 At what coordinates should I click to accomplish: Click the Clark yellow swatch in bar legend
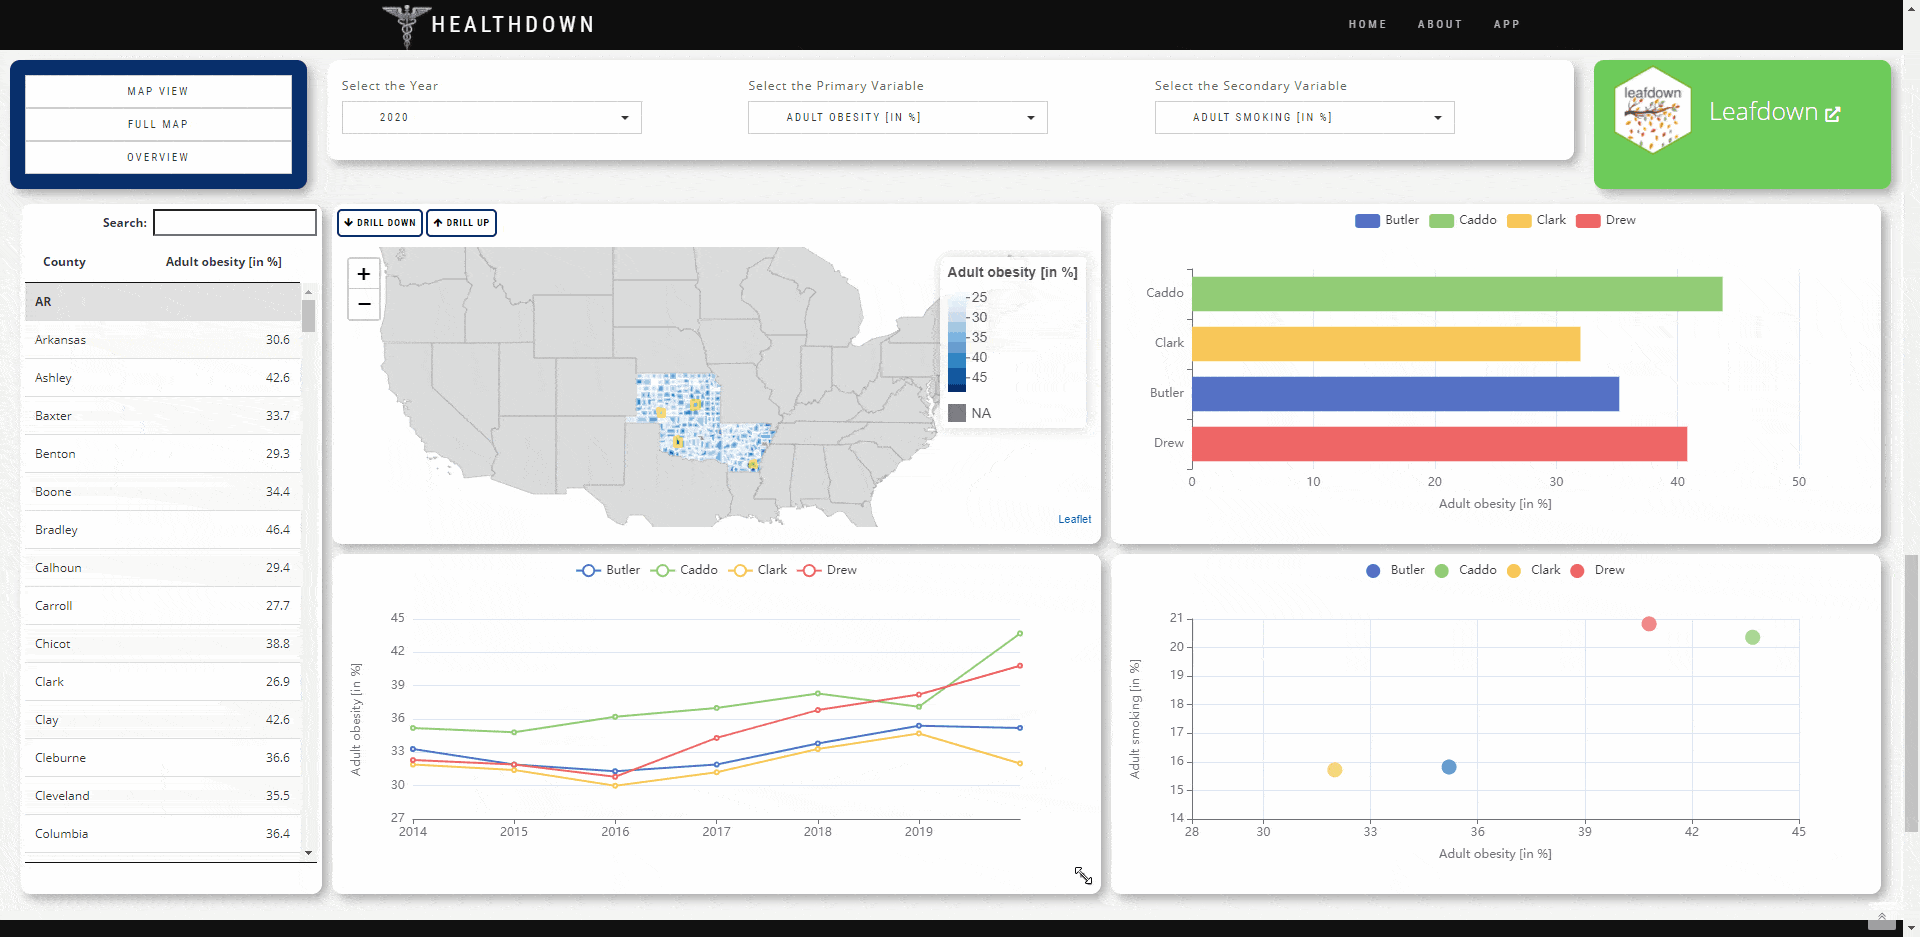coord(1519,221)
